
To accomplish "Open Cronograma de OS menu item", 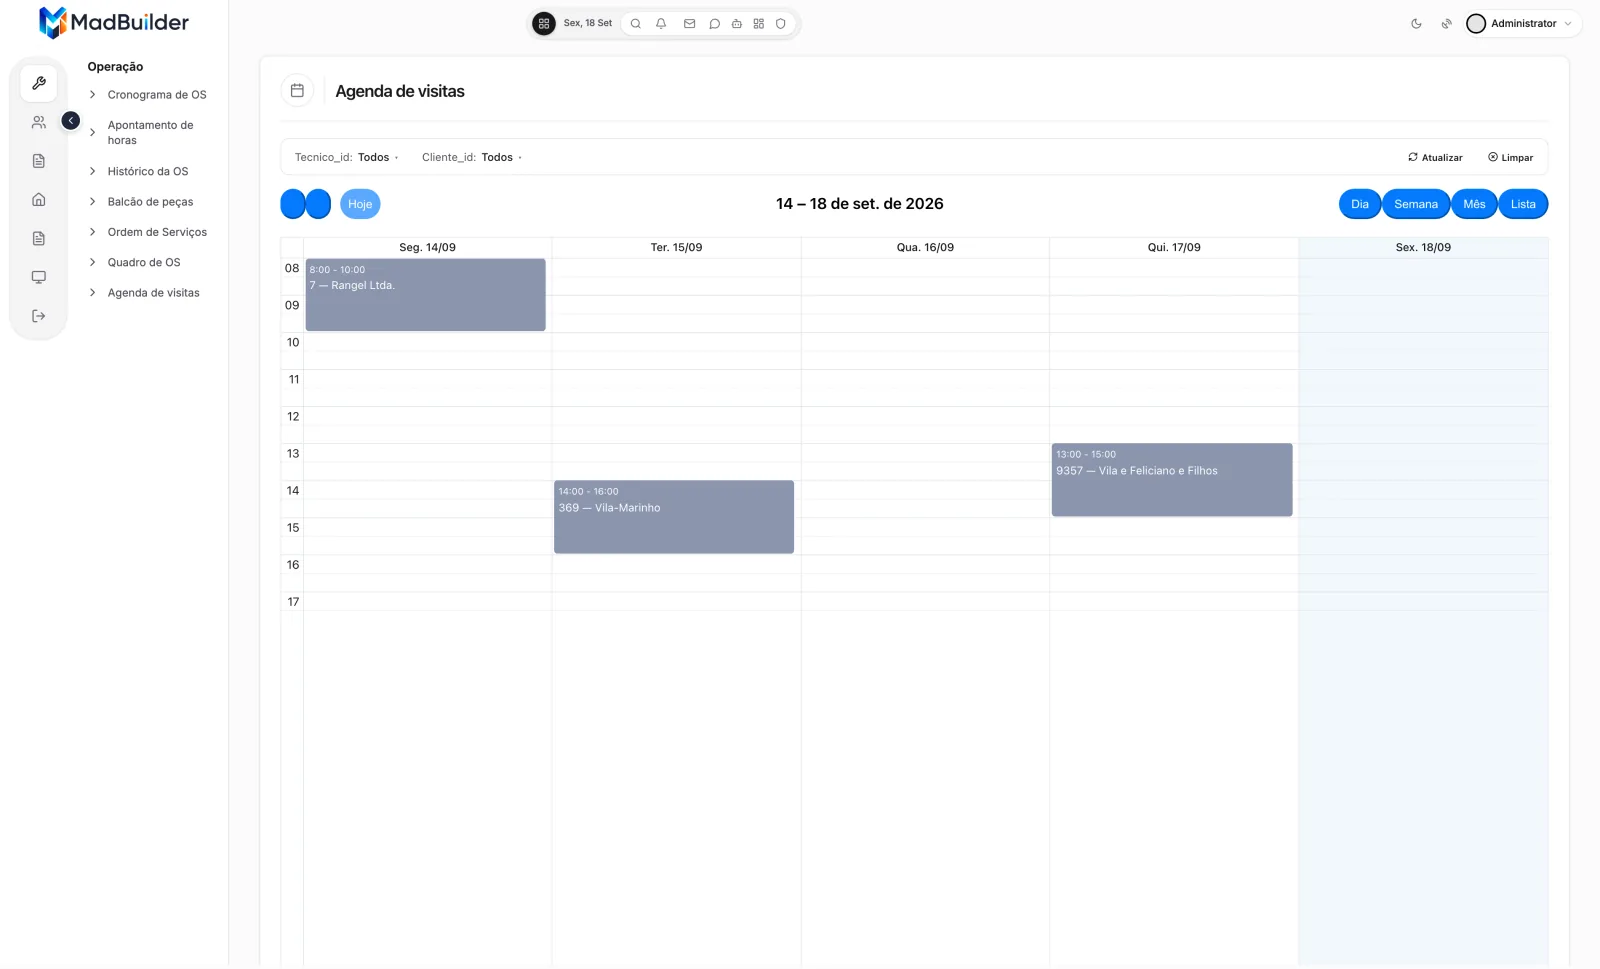I will (x=157, y=95).
